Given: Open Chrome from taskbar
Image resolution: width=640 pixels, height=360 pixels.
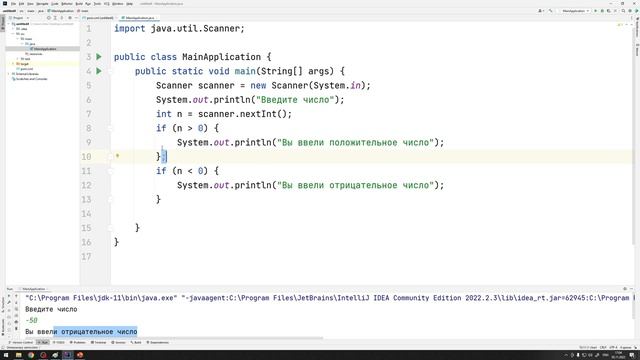Looking at the screenshot, I should click(31, 355).
